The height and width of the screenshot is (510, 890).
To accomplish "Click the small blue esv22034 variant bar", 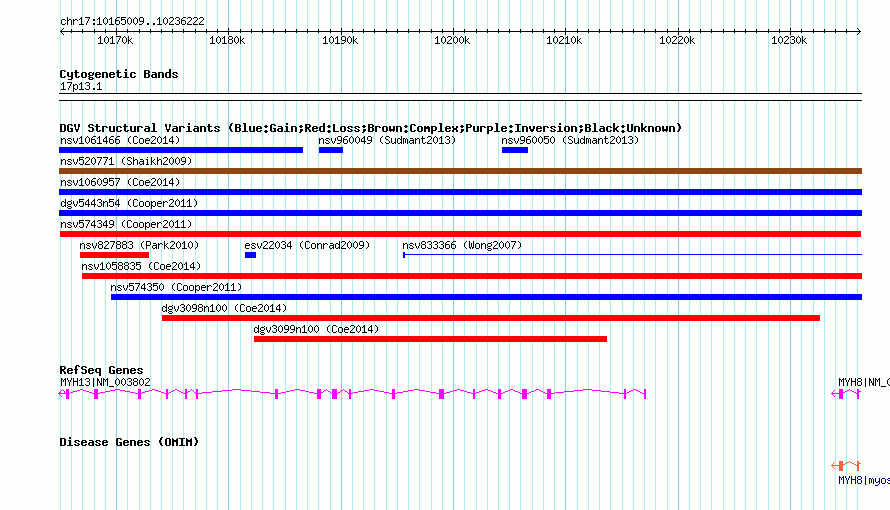I will (250, 255).
